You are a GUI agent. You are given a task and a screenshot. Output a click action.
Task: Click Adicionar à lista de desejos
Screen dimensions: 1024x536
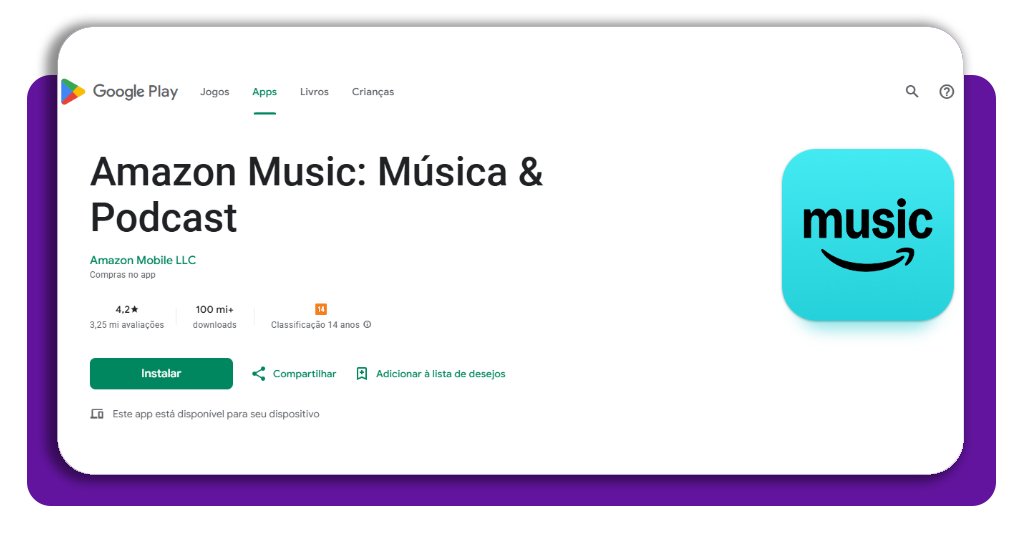click(441, 373)
